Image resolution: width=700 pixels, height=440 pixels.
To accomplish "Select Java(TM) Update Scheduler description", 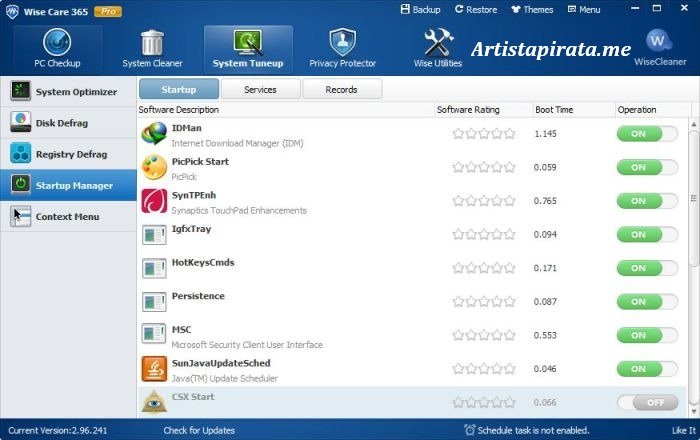I will click(x=225, y=378).
